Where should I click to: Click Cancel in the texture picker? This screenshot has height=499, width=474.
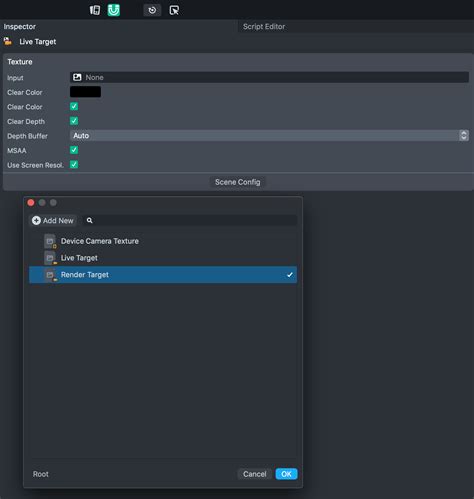point(254,474)
